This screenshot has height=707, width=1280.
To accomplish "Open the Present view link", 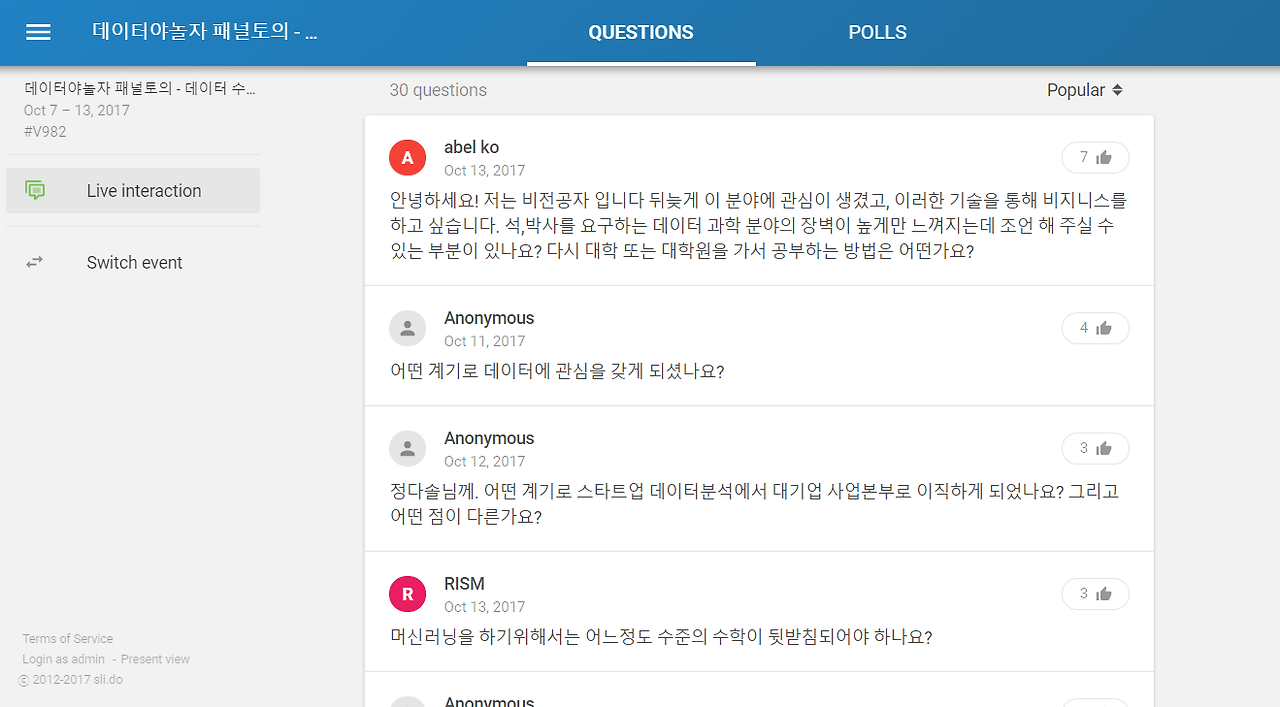I will 154,659.
